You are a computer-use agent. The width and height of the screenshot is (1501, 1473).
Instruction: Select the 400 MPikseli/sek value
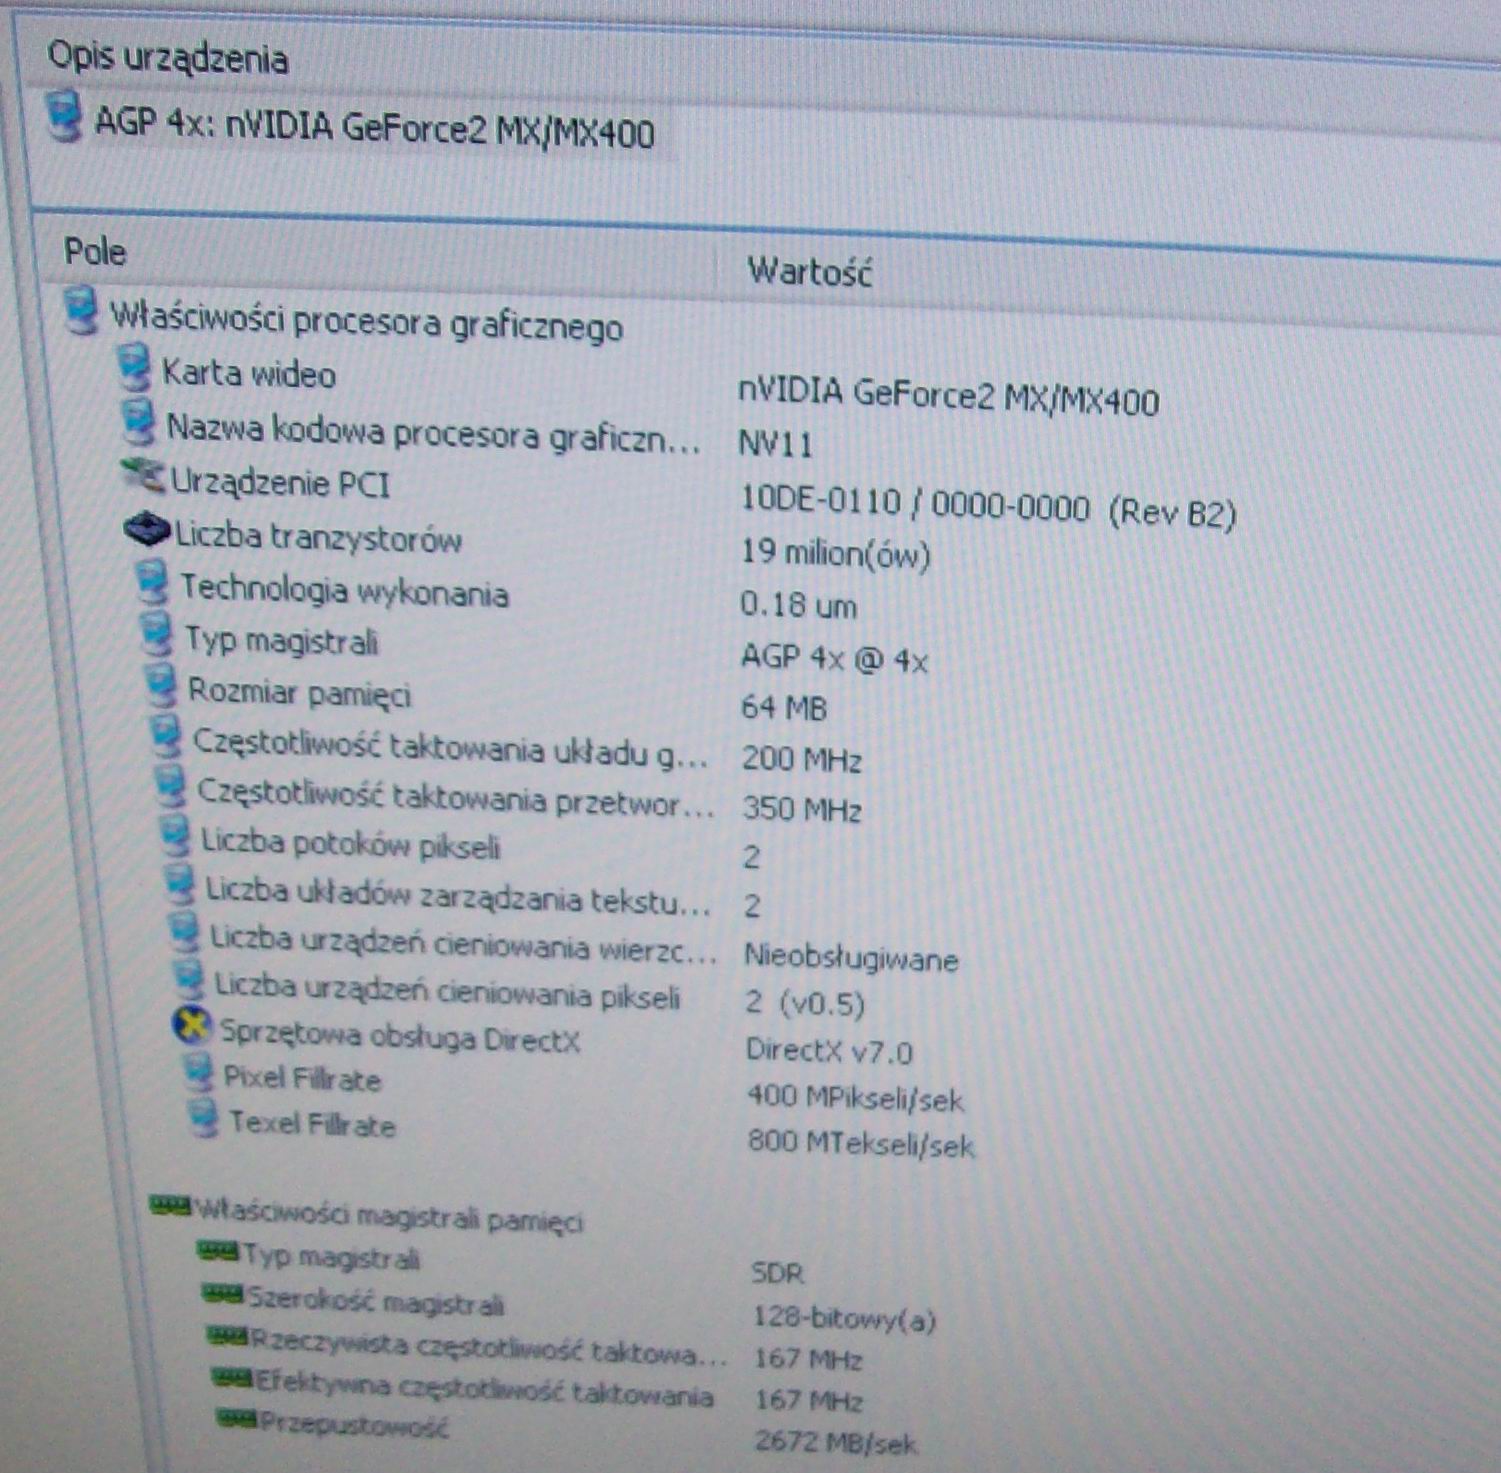[856, 1099]
